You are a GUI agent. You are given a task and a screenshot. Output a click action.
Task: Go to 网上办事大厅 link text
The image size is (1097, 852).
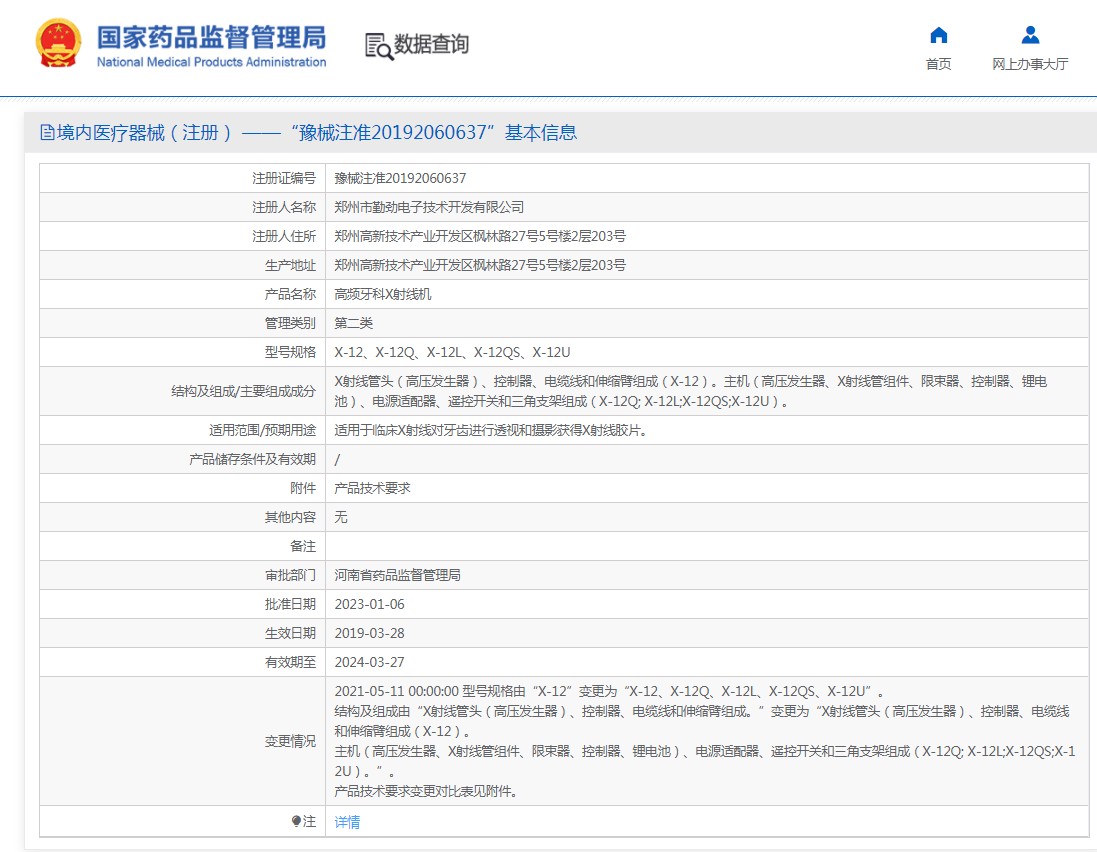point(1030,64)
